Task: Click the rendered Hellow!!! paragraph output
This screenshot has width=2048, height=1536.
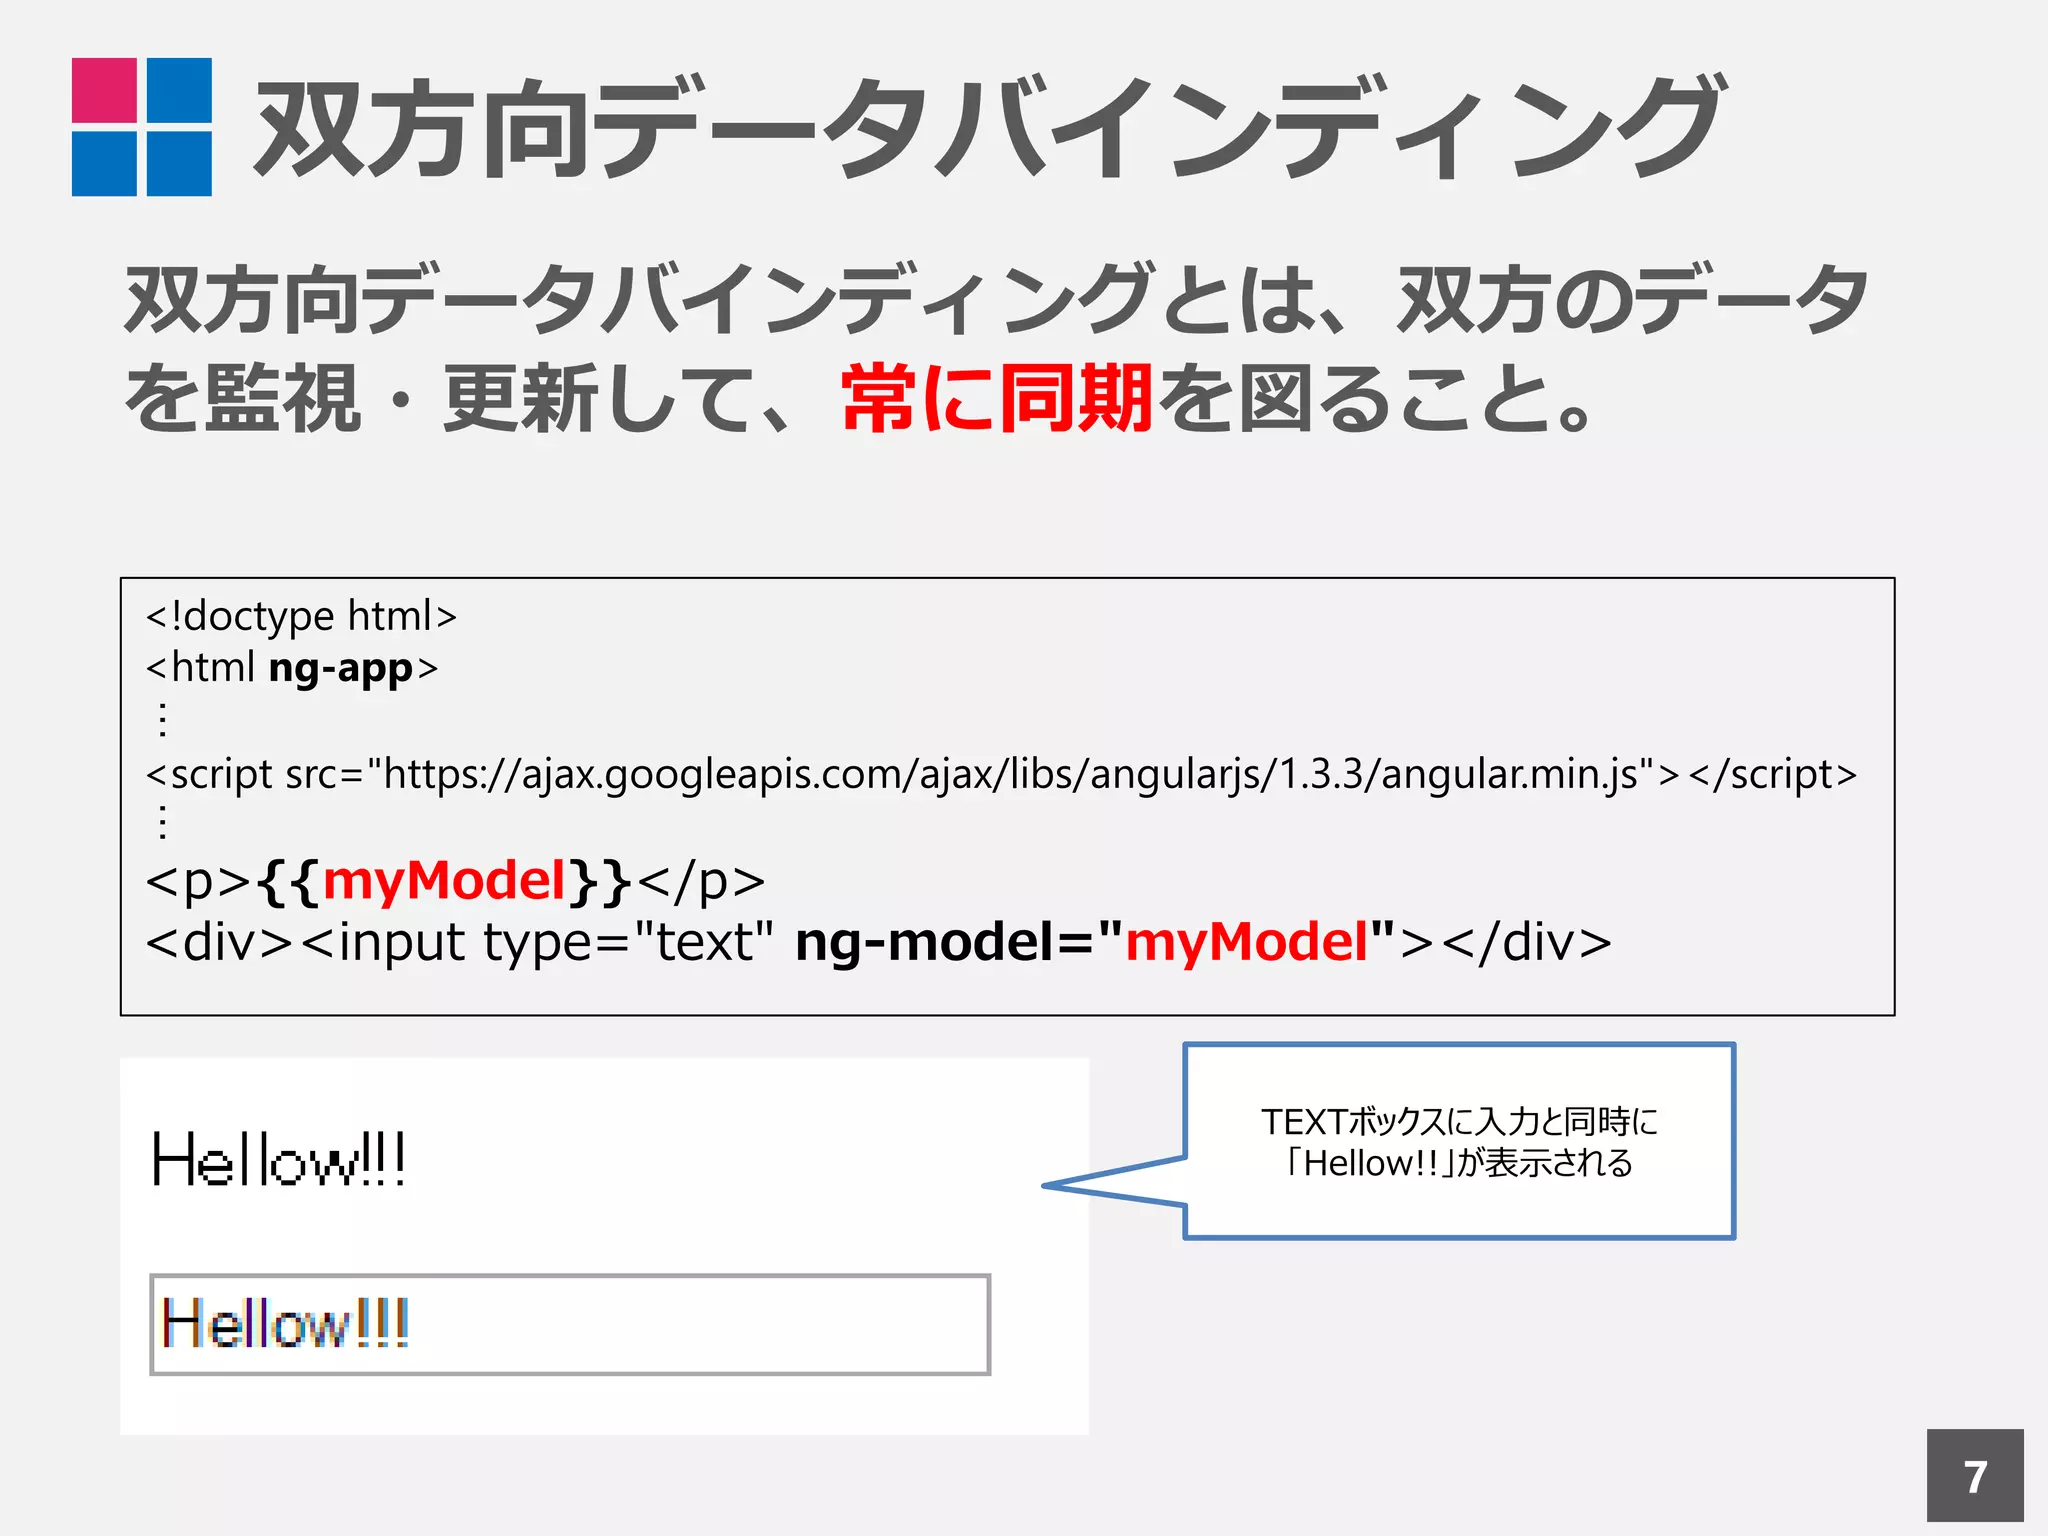Action: 279,1159
